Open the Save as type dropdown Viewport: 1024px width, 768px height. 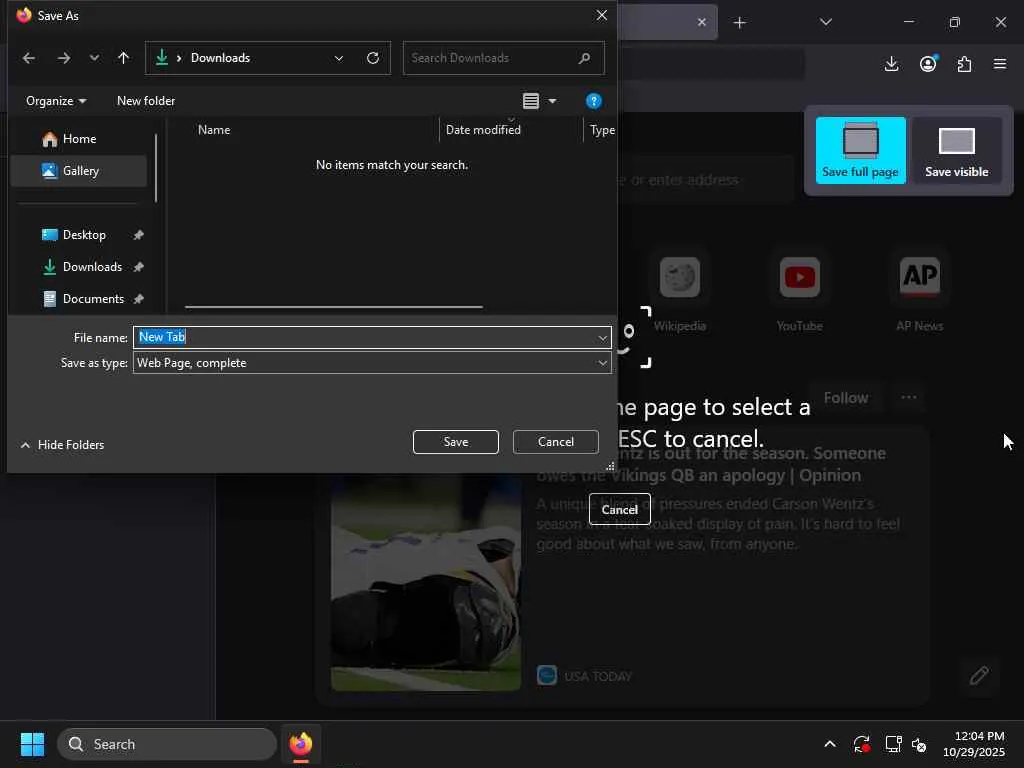tap(372, 363)
